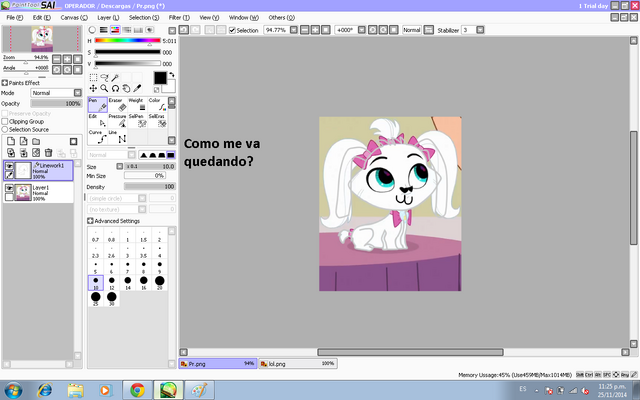Hide the Linework1 layer

pyautogui.click(x=9, y=166)
